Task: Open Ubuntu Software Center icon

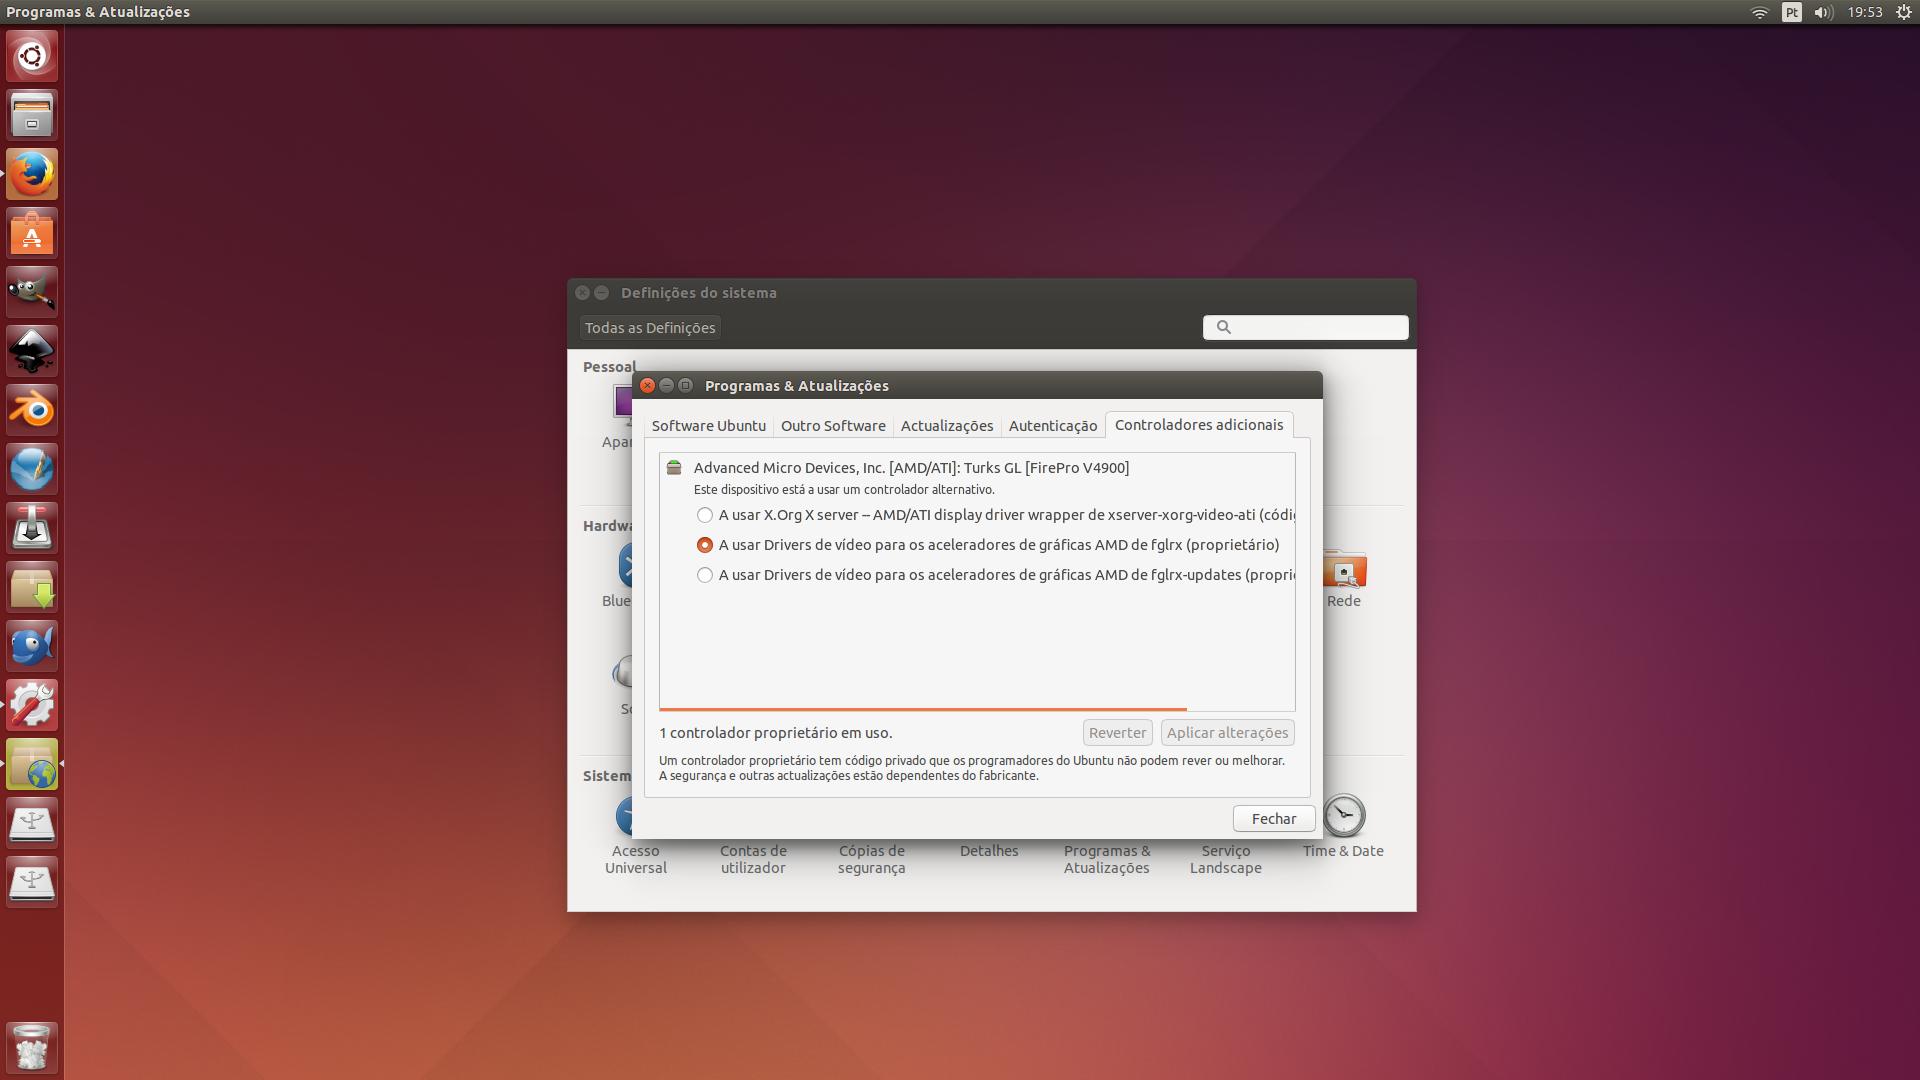Action: tap(32, 233)
